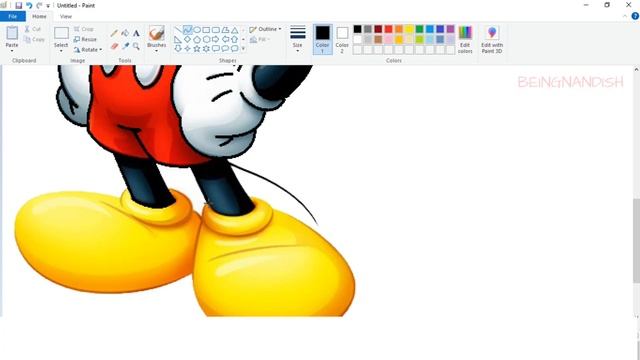
Task: Choose the Oval shape
Action: pos(197,30)
